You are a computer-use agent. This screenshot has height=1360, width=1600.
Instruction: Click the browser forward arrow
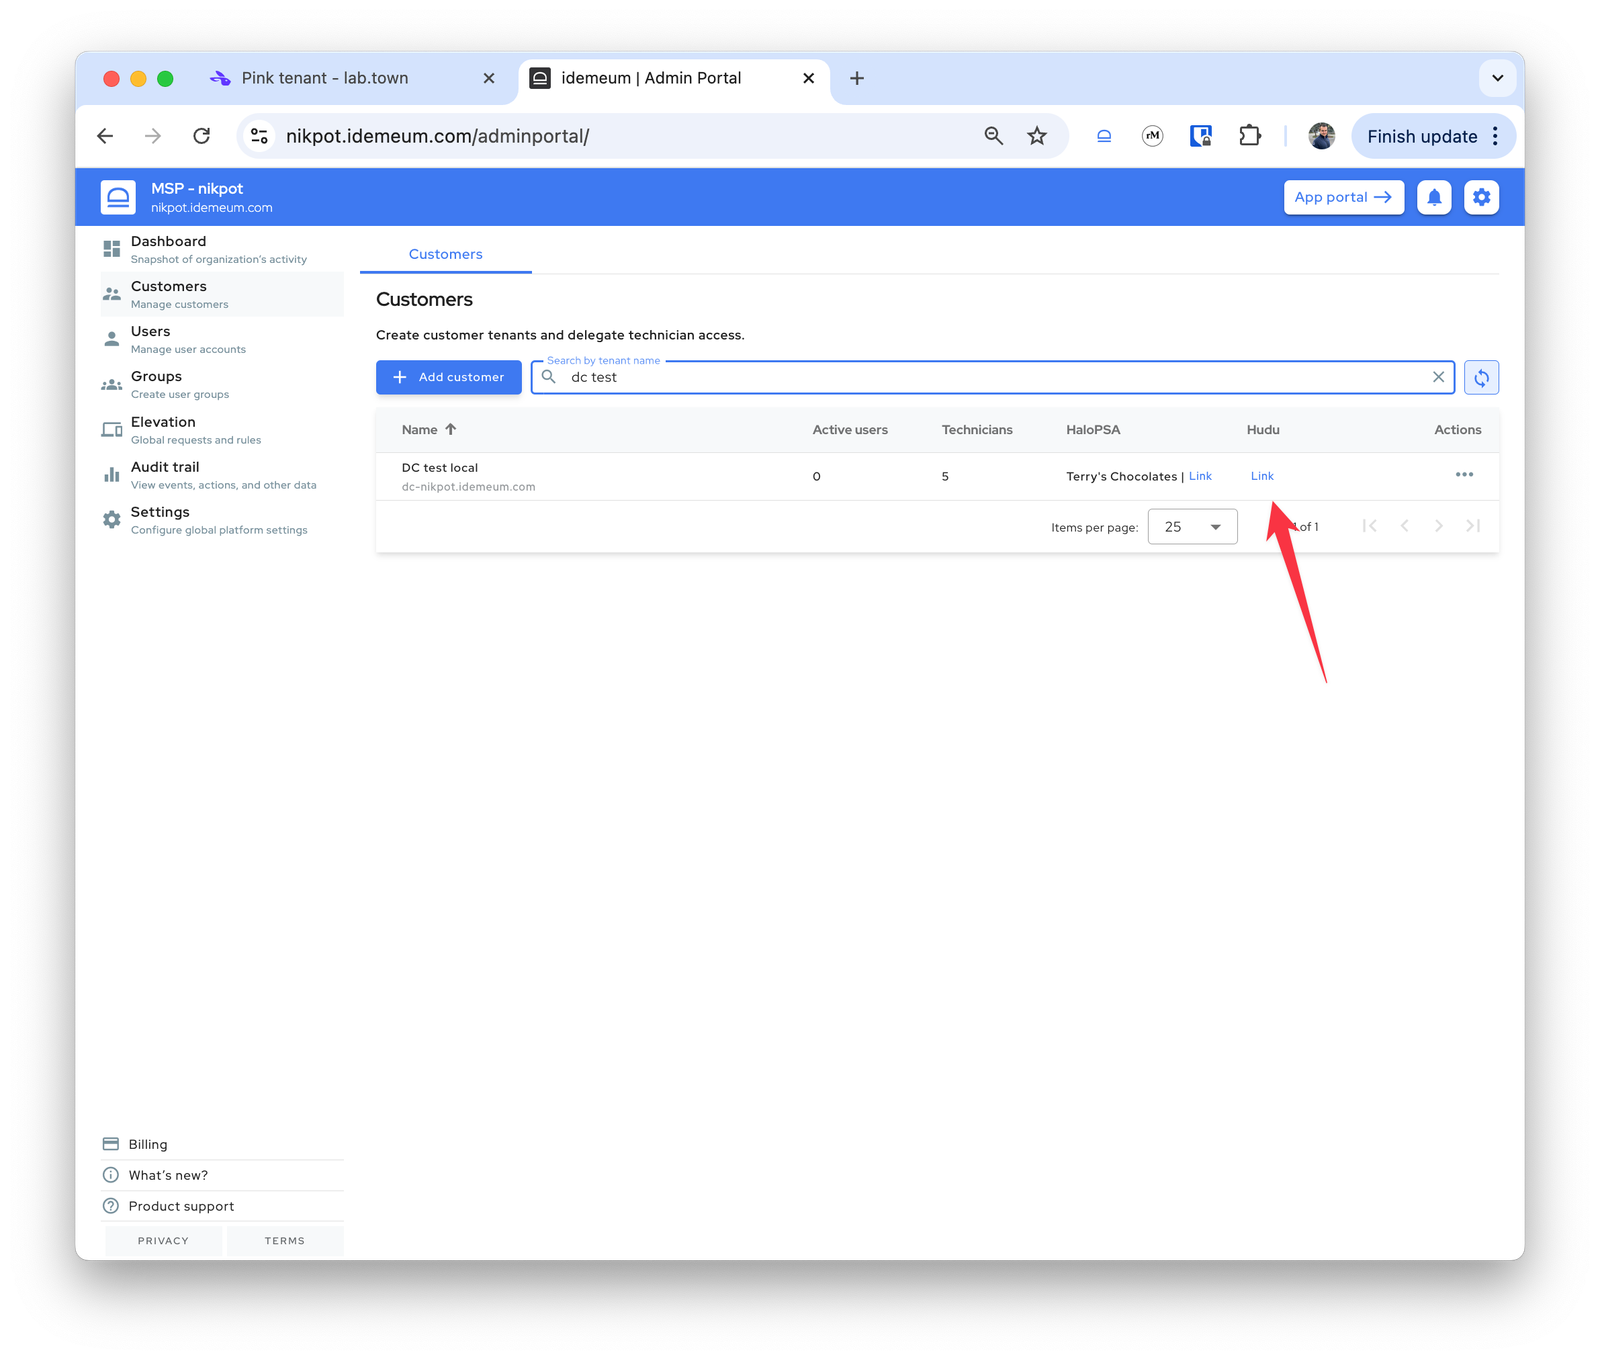click(153, 136)
